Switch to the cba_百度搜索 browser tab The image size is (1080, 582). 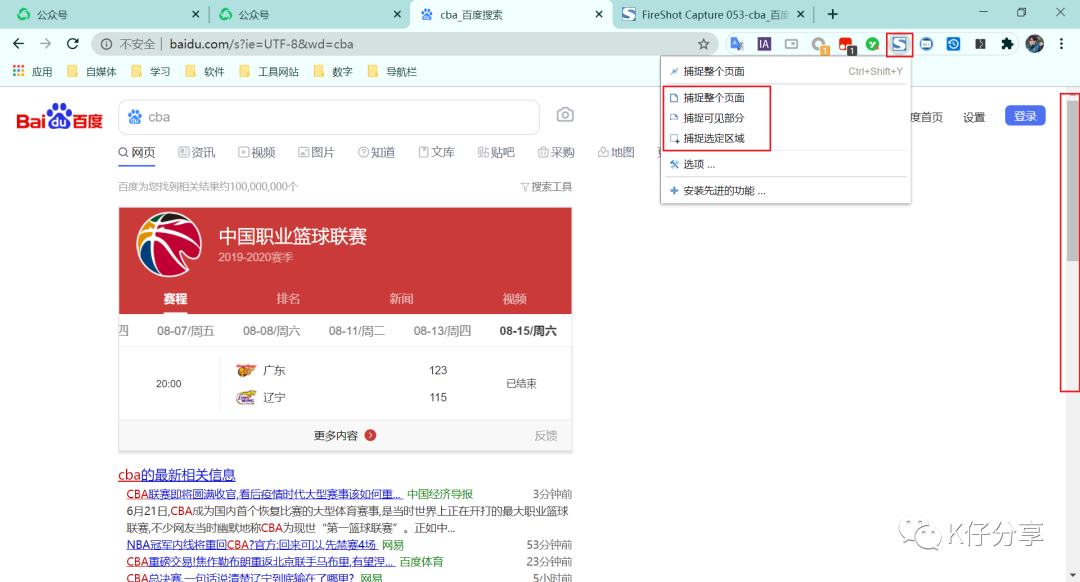tap(510, 14)
